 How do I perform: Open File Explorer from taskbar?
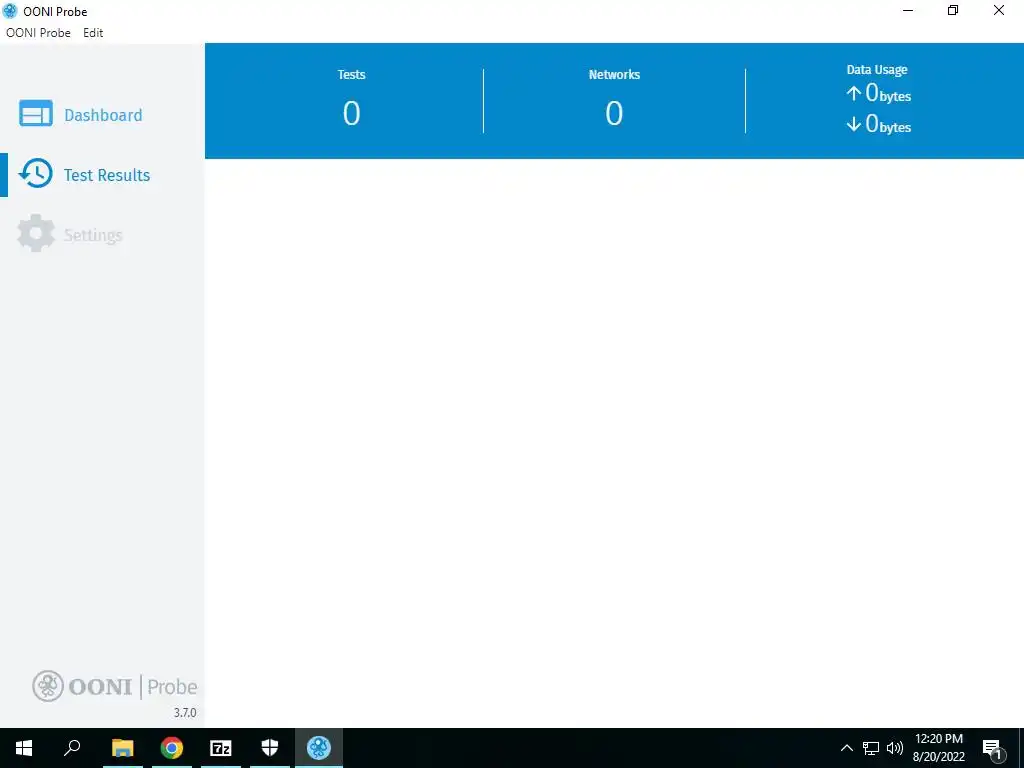(123, 748)
